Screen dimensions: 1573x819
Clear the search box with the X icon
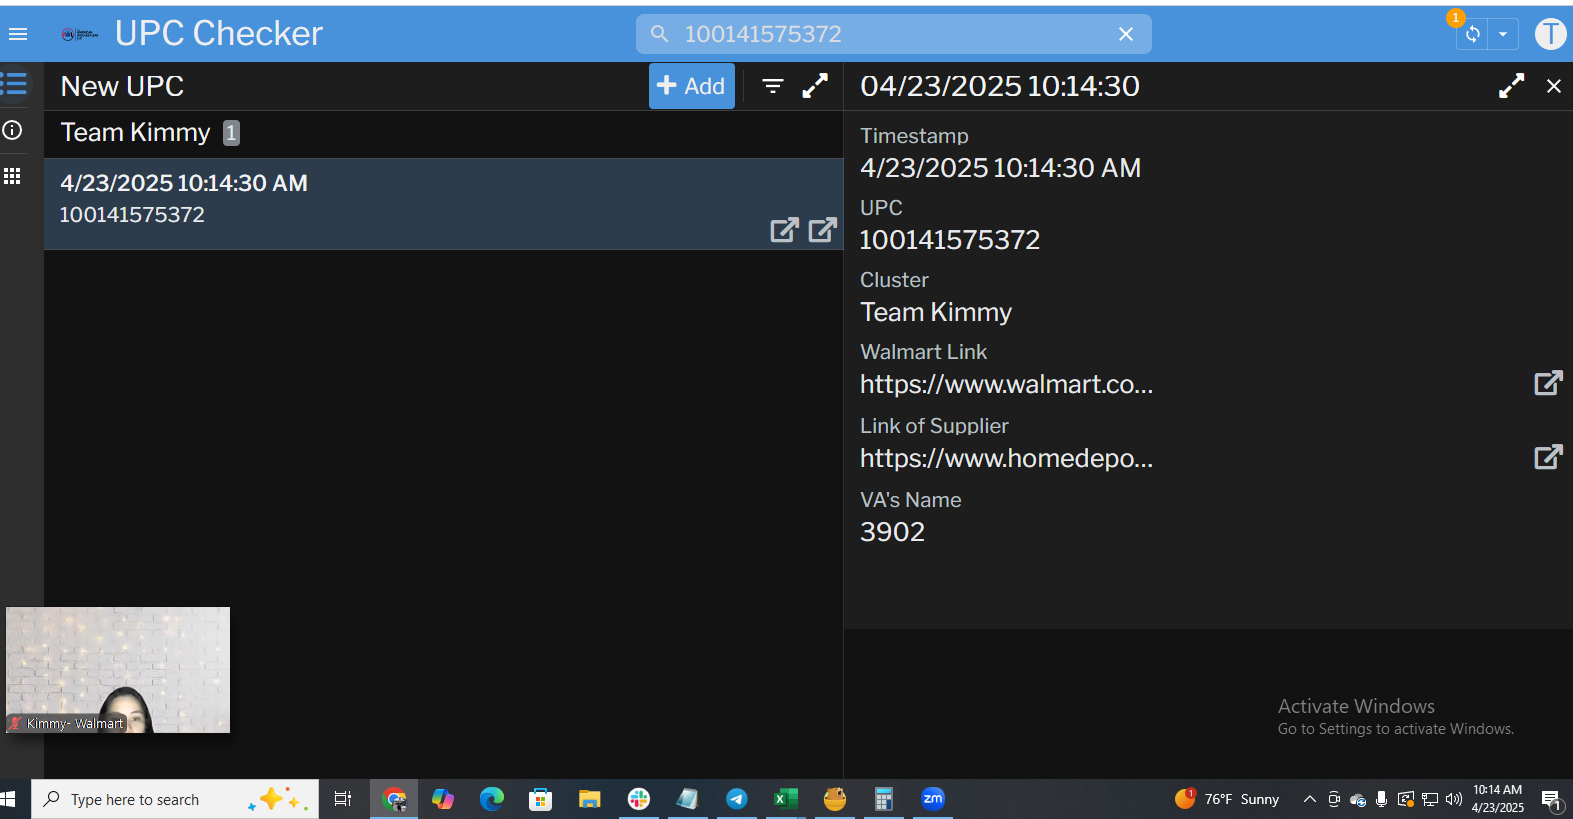(1125, 34)
